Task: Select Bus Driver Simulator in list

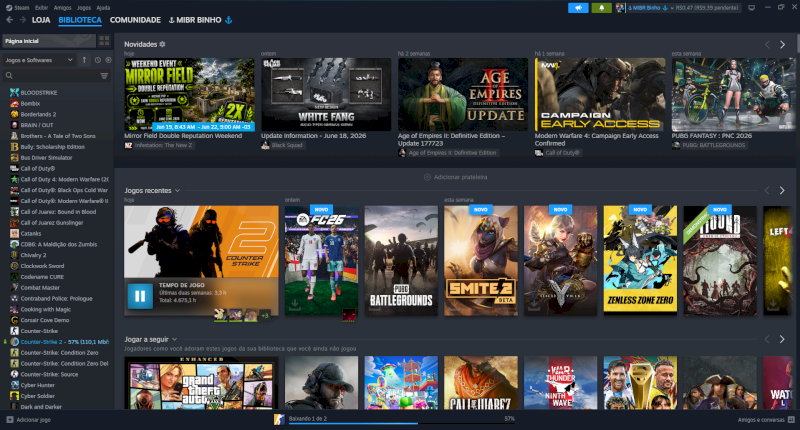Action: (x=46, y=158)
